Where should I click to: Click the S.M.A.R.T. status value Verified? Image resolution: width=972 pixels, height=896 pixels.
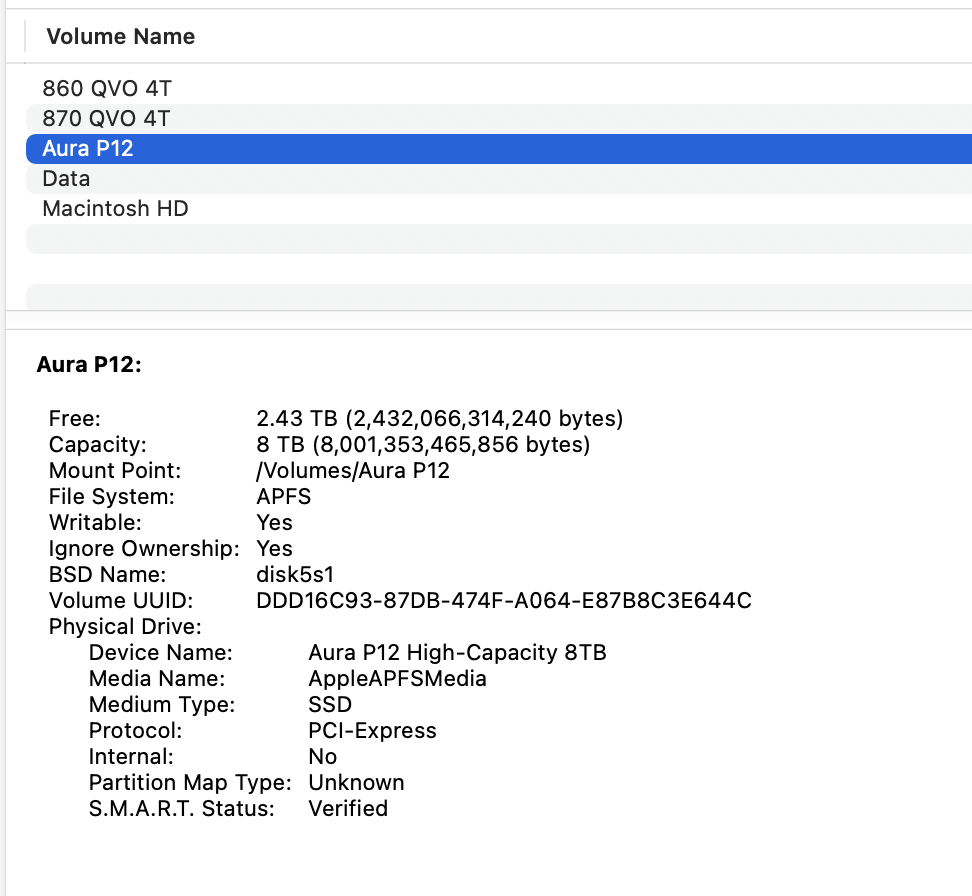pos(348,809)
